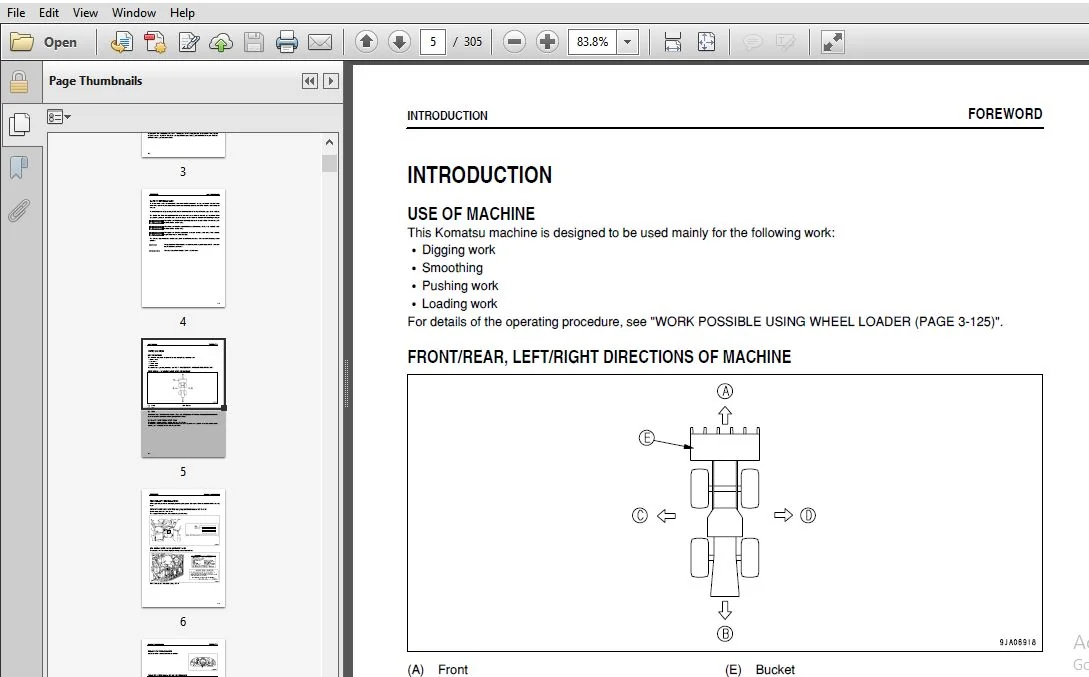The image size is (1089, 677).
Task: Click the zoom value field showing 83.8%
Action: tap(592, 42)
